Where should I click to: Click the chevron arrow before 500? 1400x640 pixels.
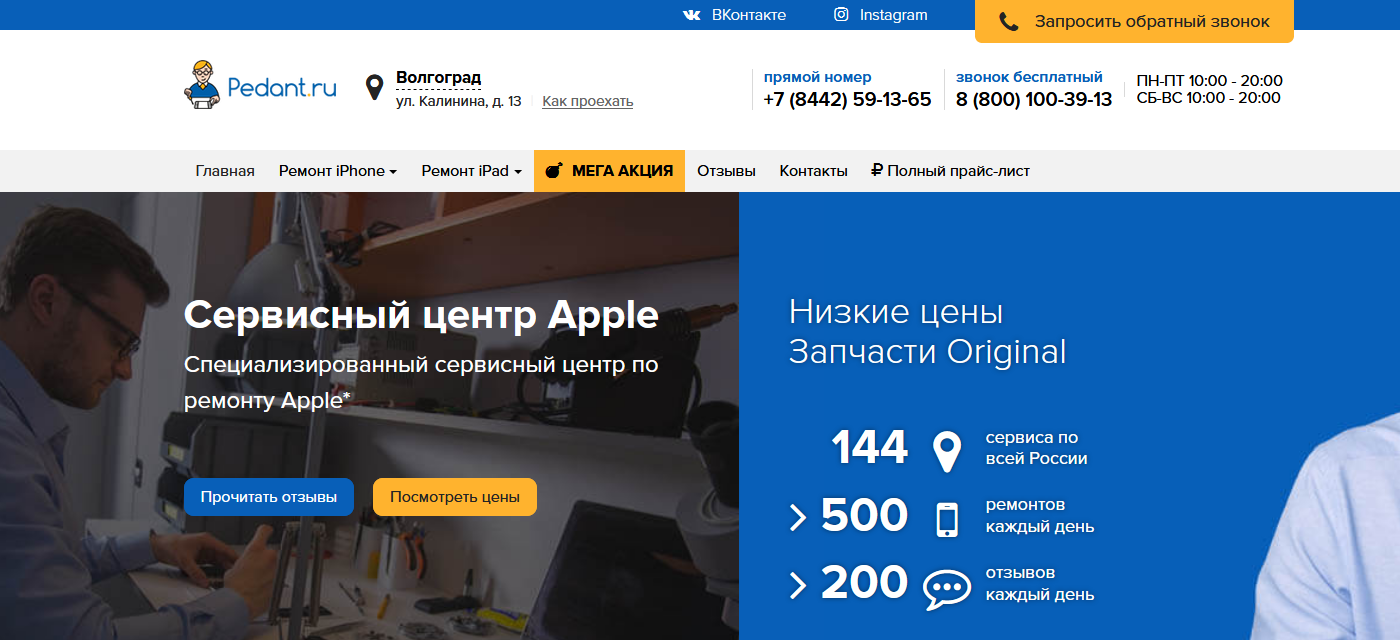pos(798,517)
